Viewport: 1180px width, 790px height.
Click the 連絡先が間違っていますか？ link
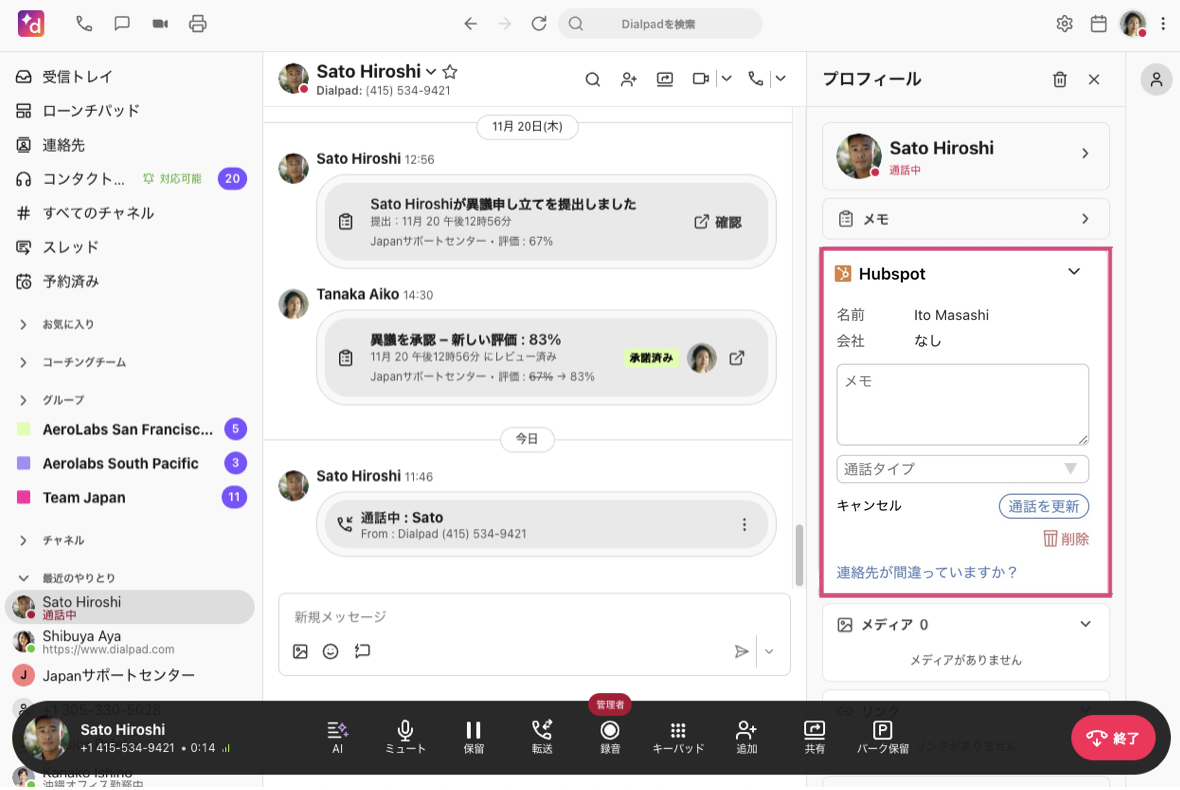(x=927, y=572)
